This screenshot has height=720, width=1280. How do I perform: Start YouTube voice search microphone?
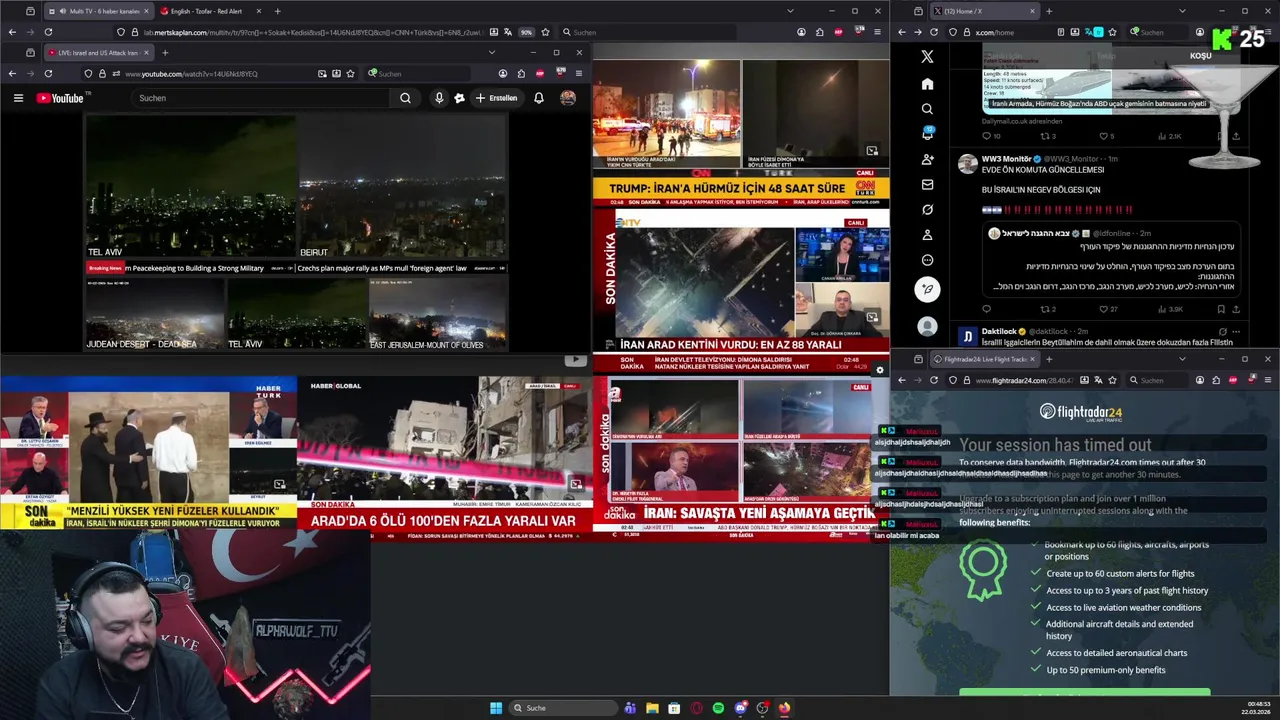pos(438,98)
